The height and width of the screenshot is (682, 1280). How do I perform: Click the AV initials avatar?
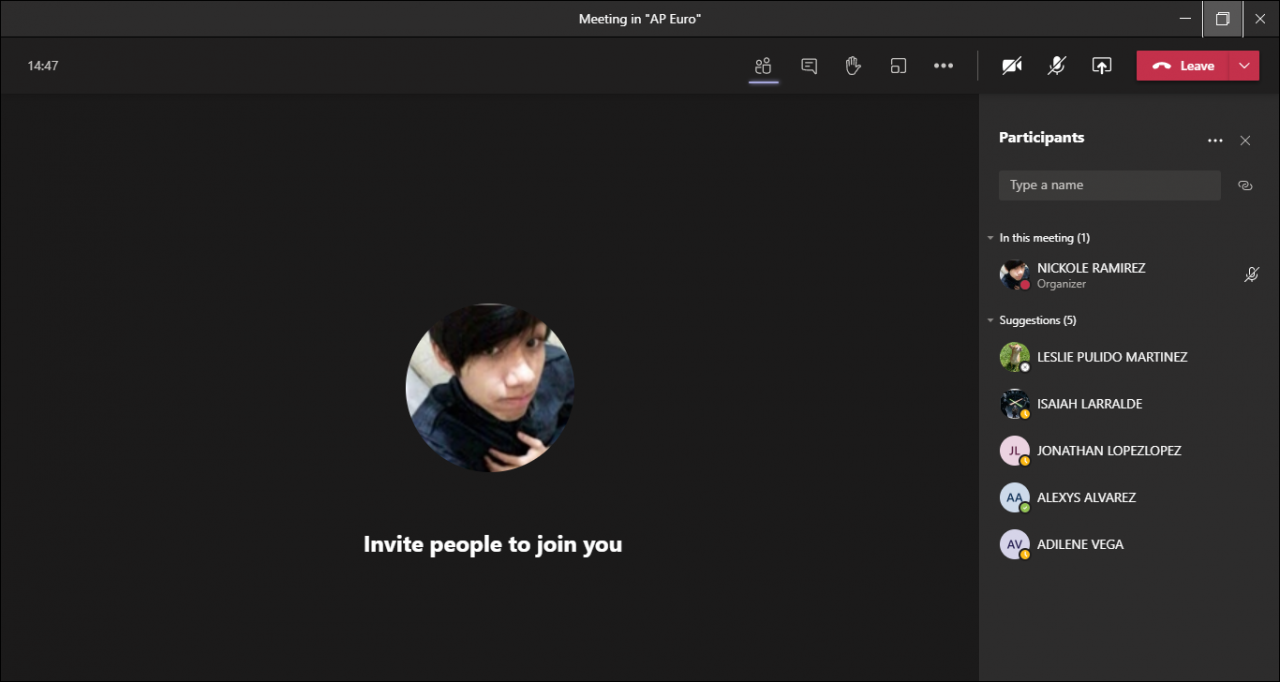coord(1014,544)
